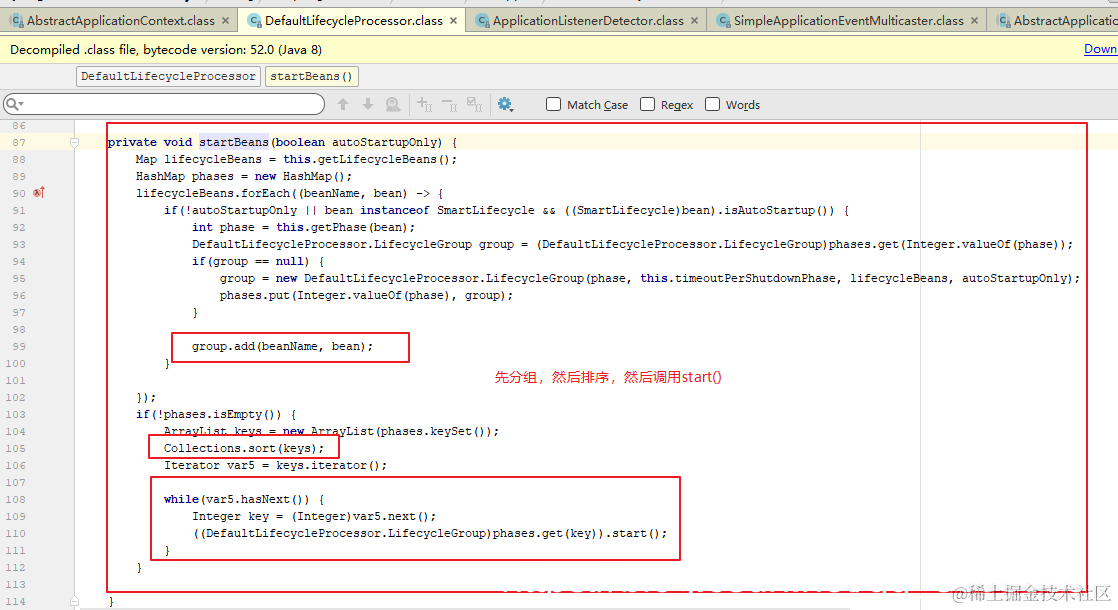Click line number 105 in gutter
The width and height of the screenshot is (1118, 610).
point(16,448)
